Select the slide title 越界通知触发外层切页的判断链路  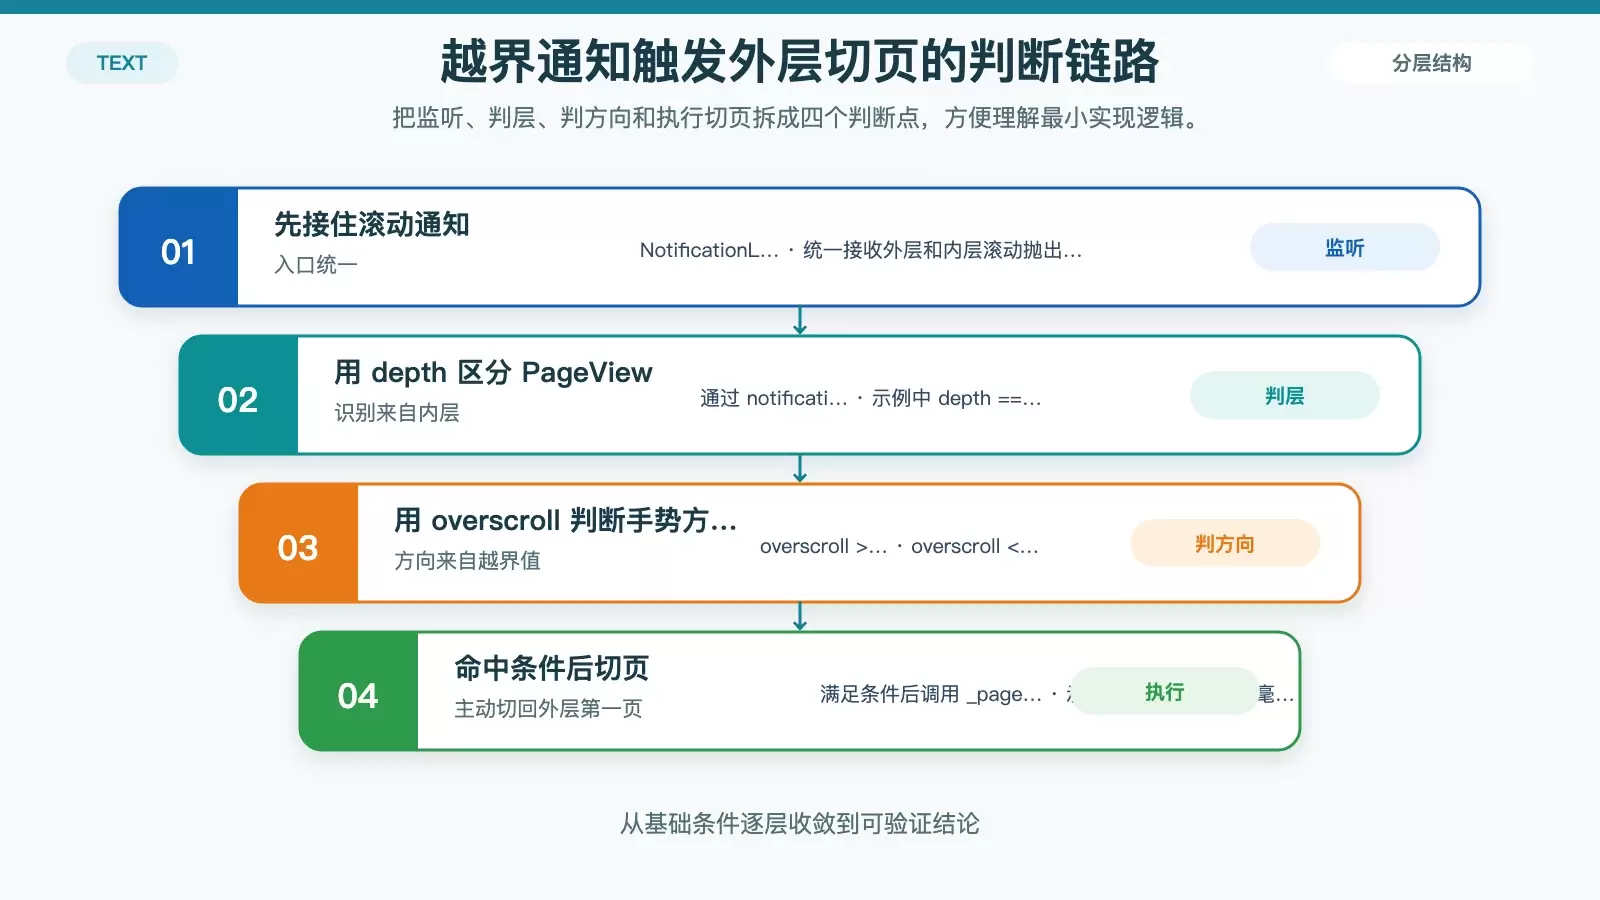pos(800,61)
